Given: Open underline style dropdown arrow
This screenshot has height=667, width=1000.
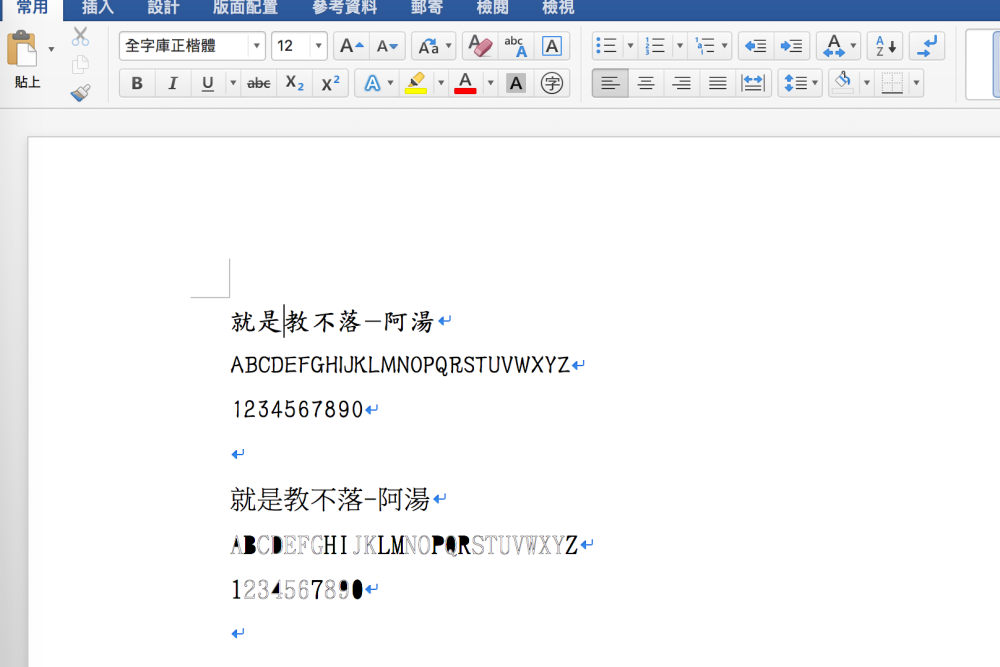Looking at the screenshot, I should [233, 83].
